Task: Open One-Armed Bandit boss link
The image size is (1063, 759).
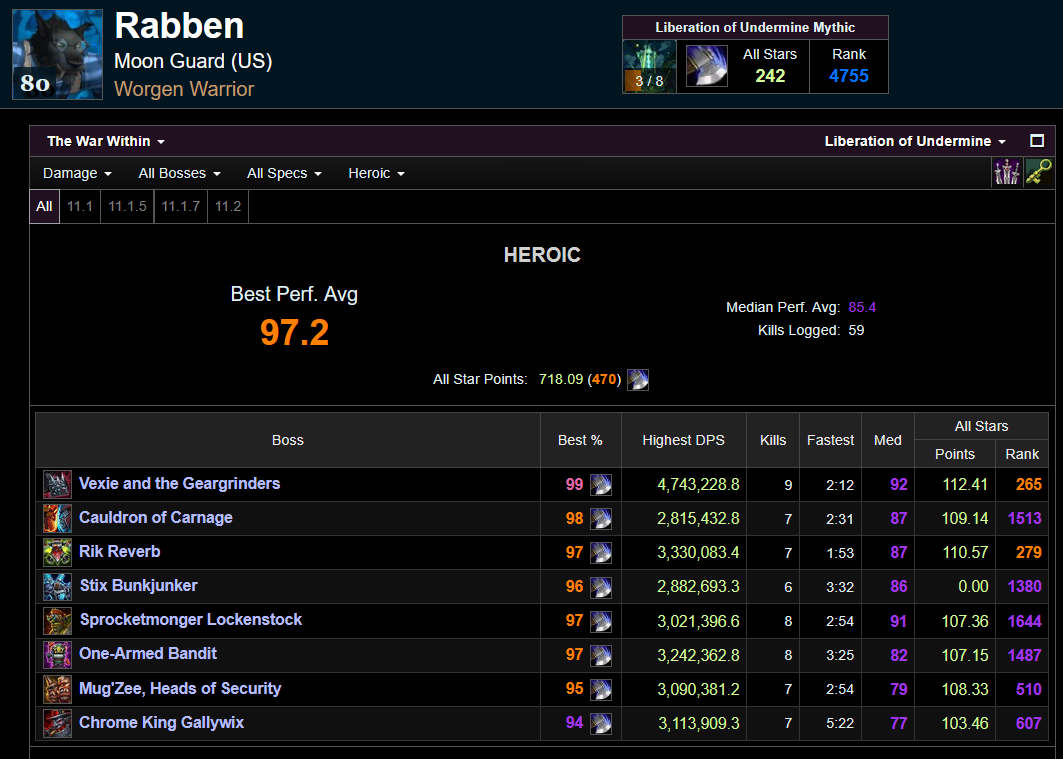Action: tap(148, 653)
